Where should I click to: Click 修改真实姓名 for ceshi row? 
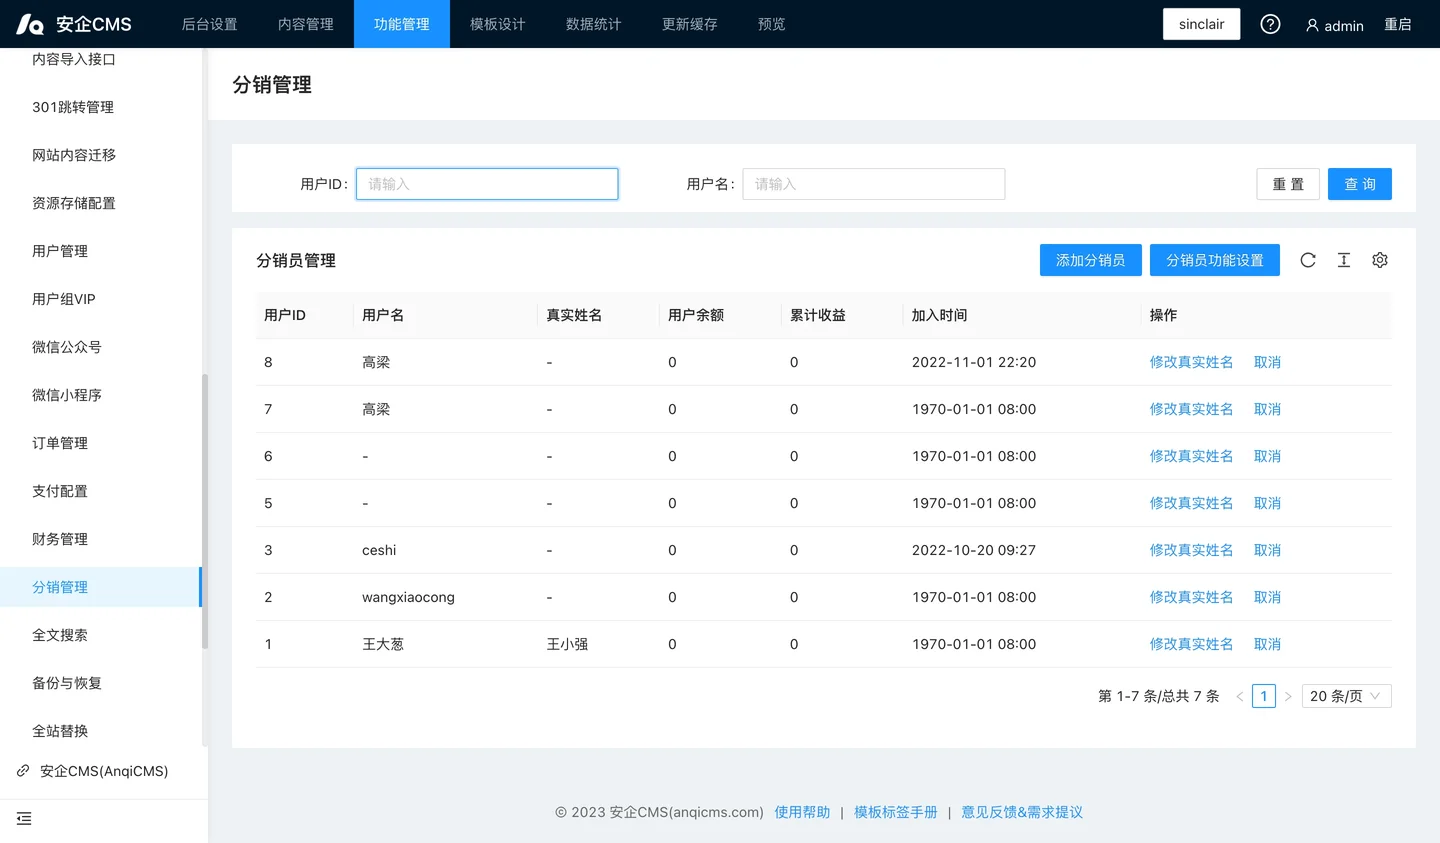[x=1191, y=550]
